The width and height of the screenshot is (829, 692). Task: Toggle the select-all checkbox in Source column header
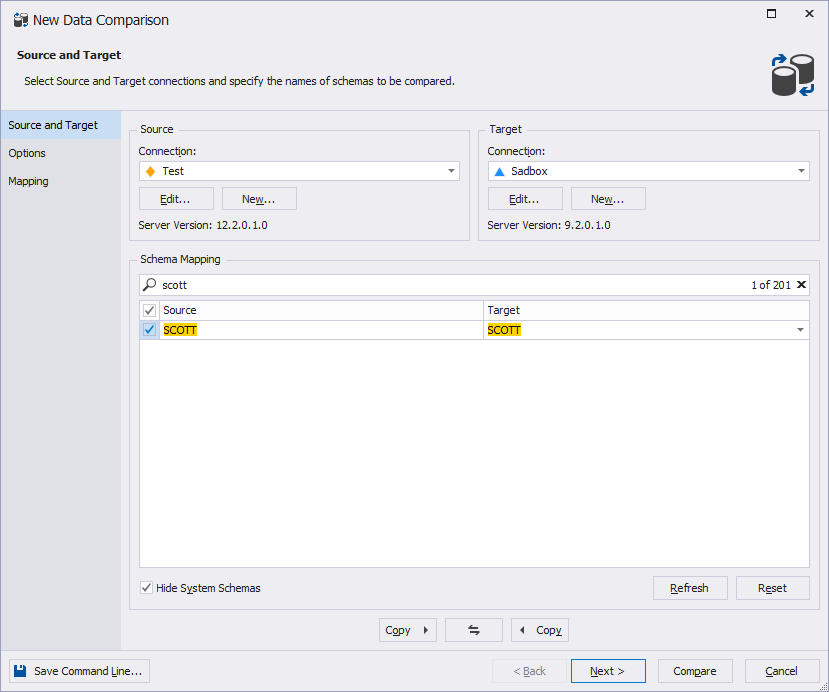tap(149, 310)
